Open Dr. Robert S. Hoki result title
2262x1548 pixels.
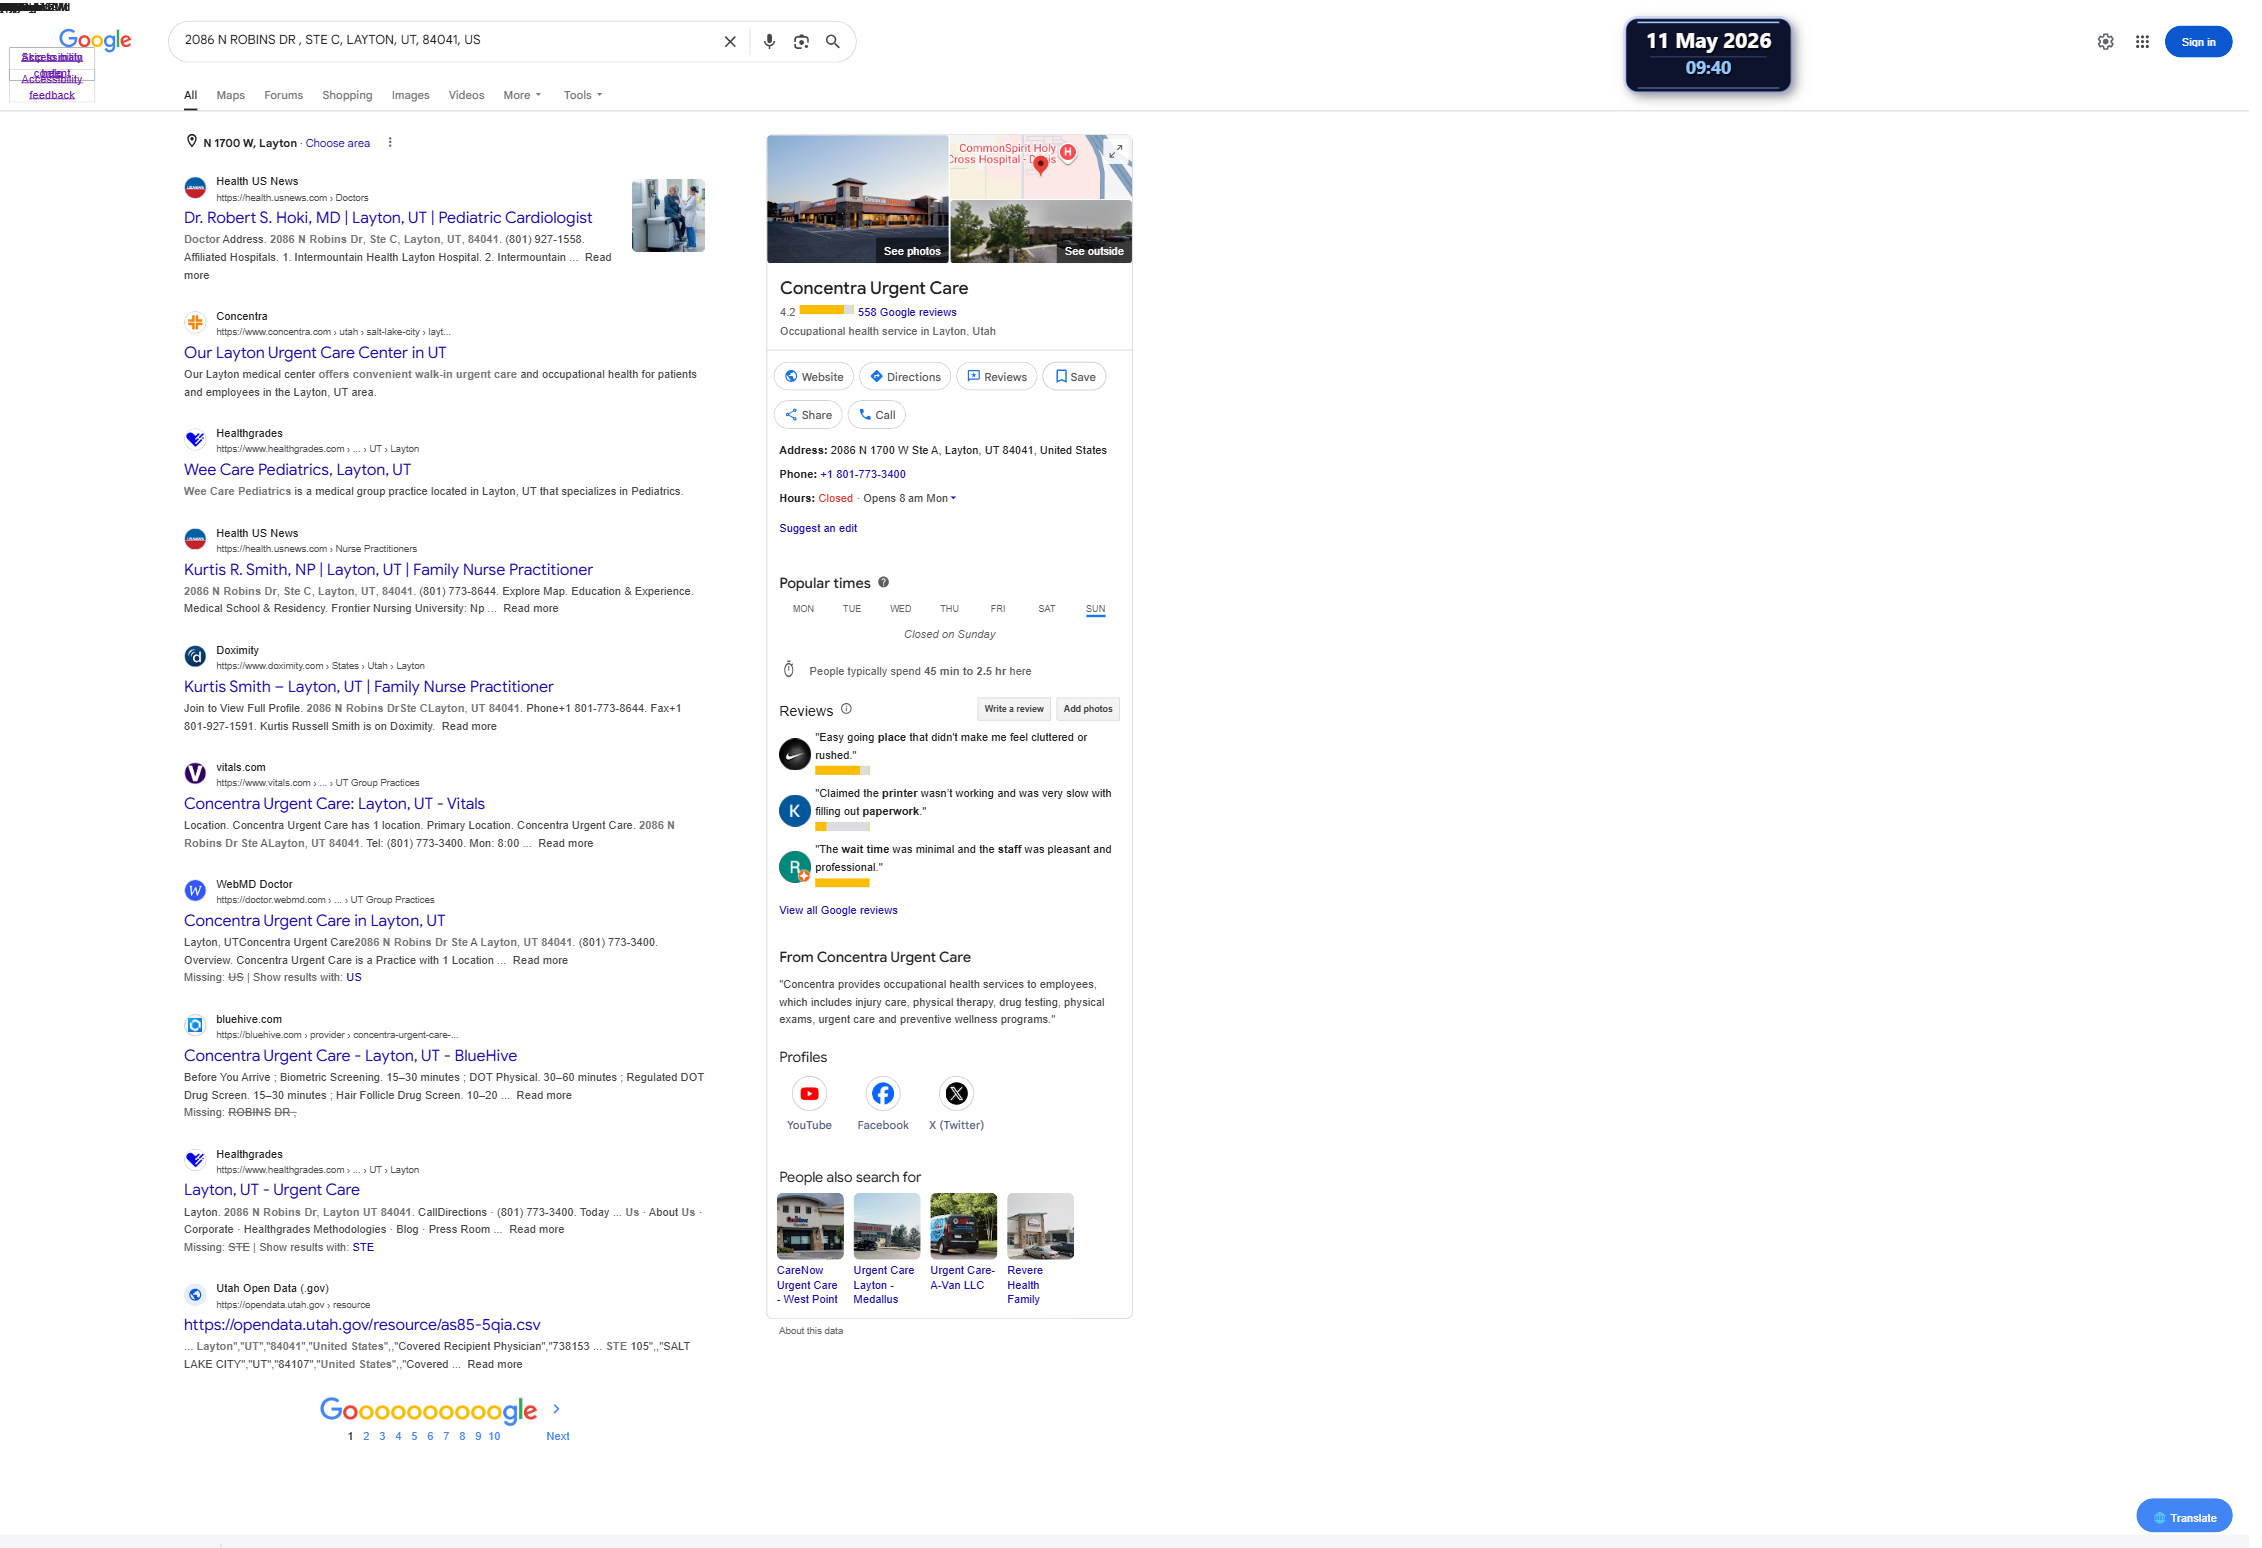pos(388,218)
